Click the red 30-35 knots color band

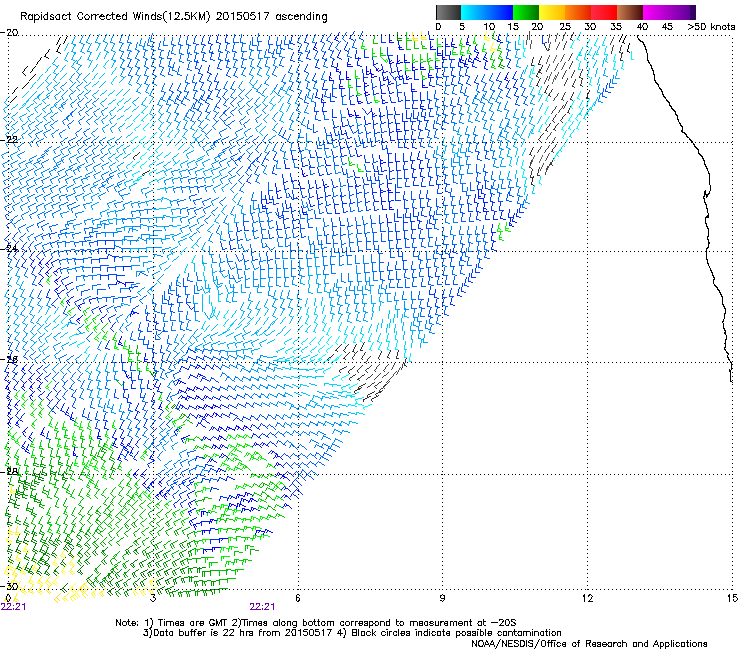604,12
